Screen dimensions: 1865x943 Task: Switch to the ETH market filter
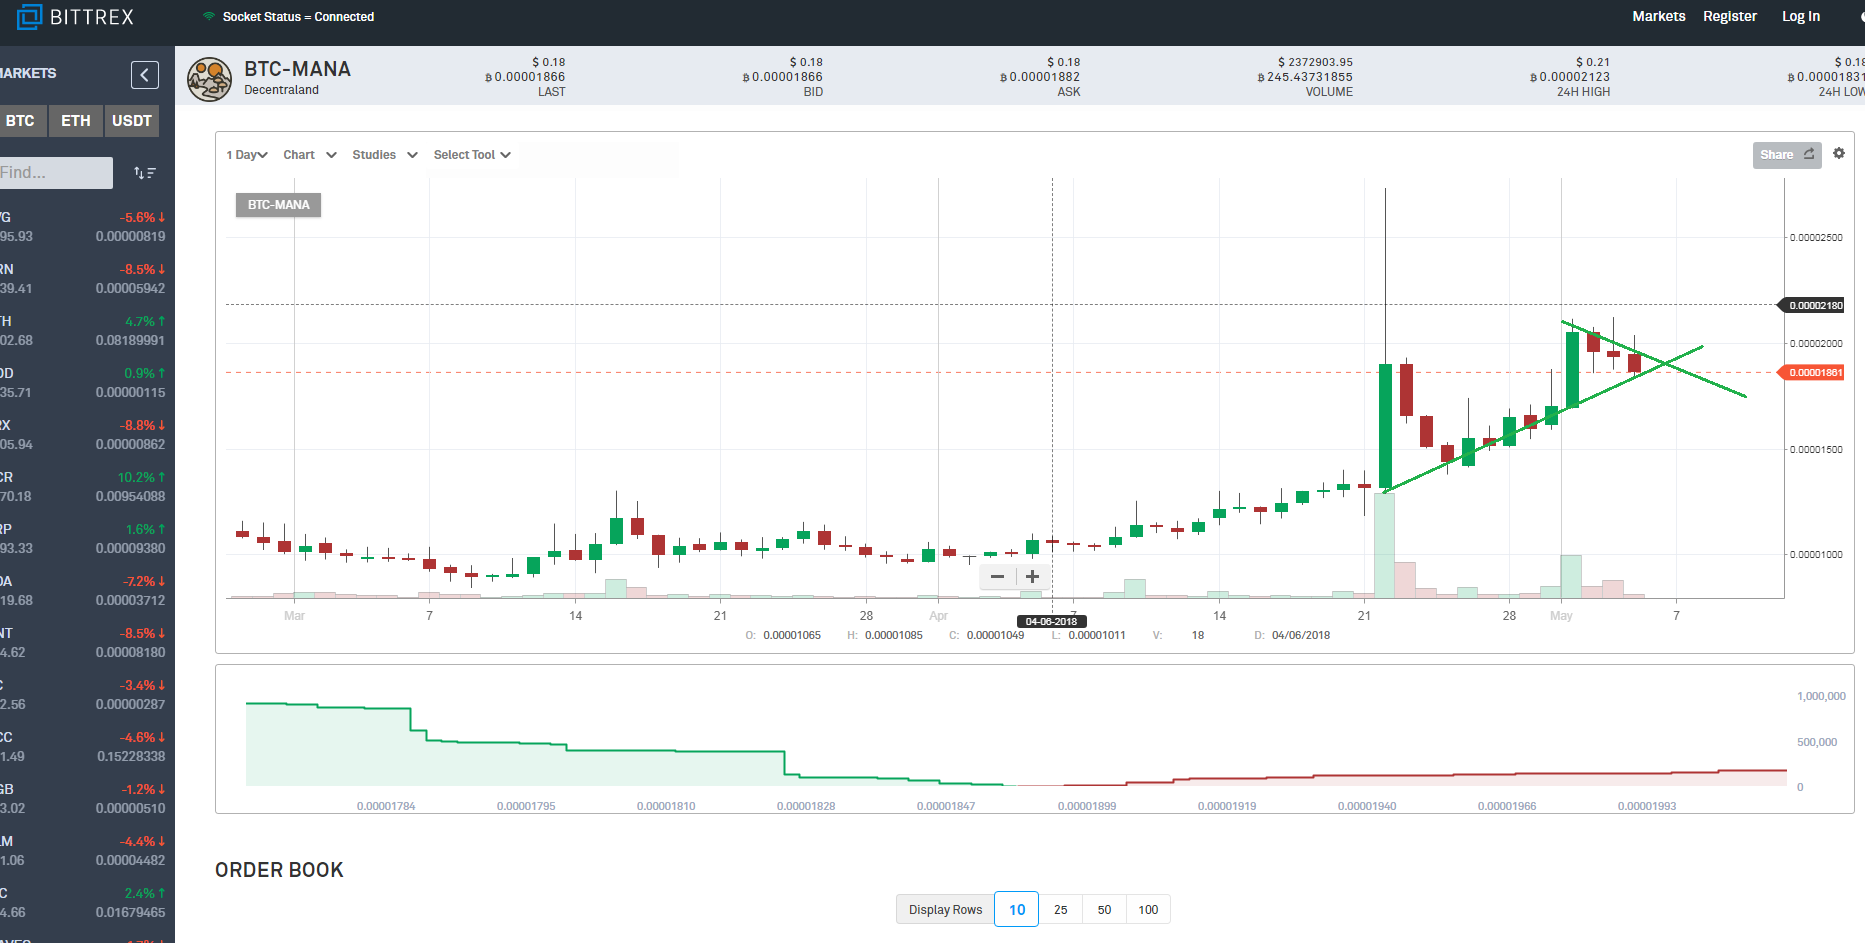(x=75, y=120)
